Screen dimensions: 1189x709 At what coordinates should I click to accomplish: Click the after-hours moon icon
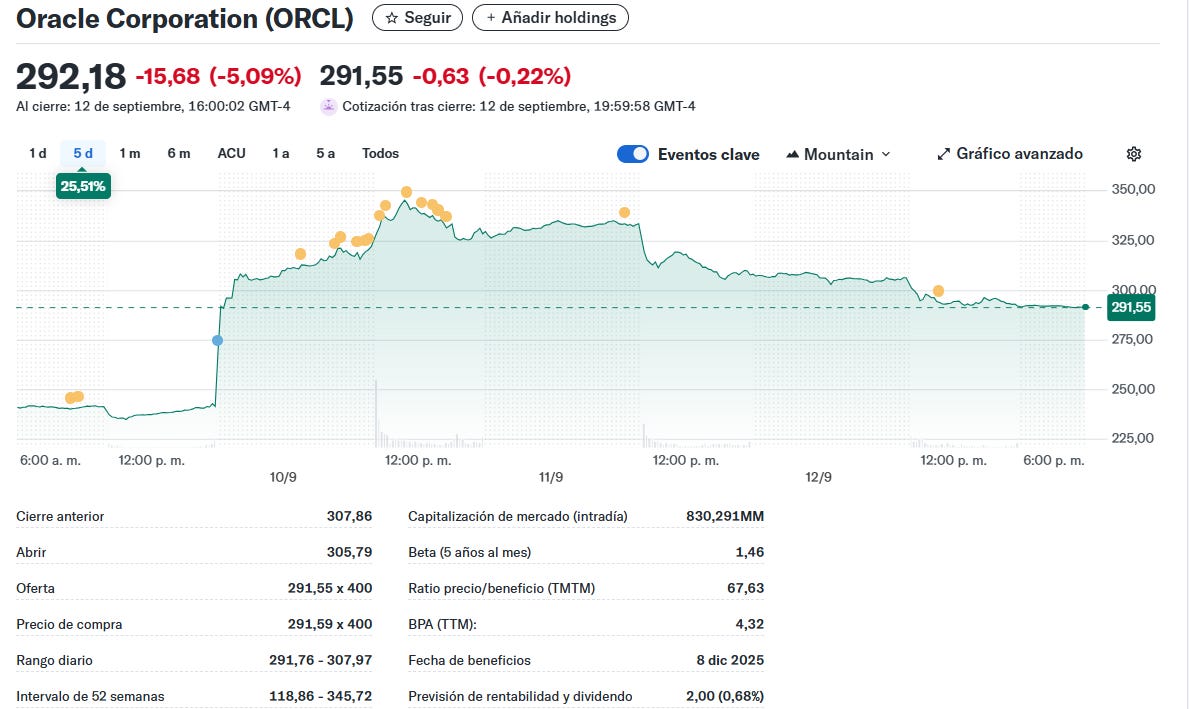(328, 106)
